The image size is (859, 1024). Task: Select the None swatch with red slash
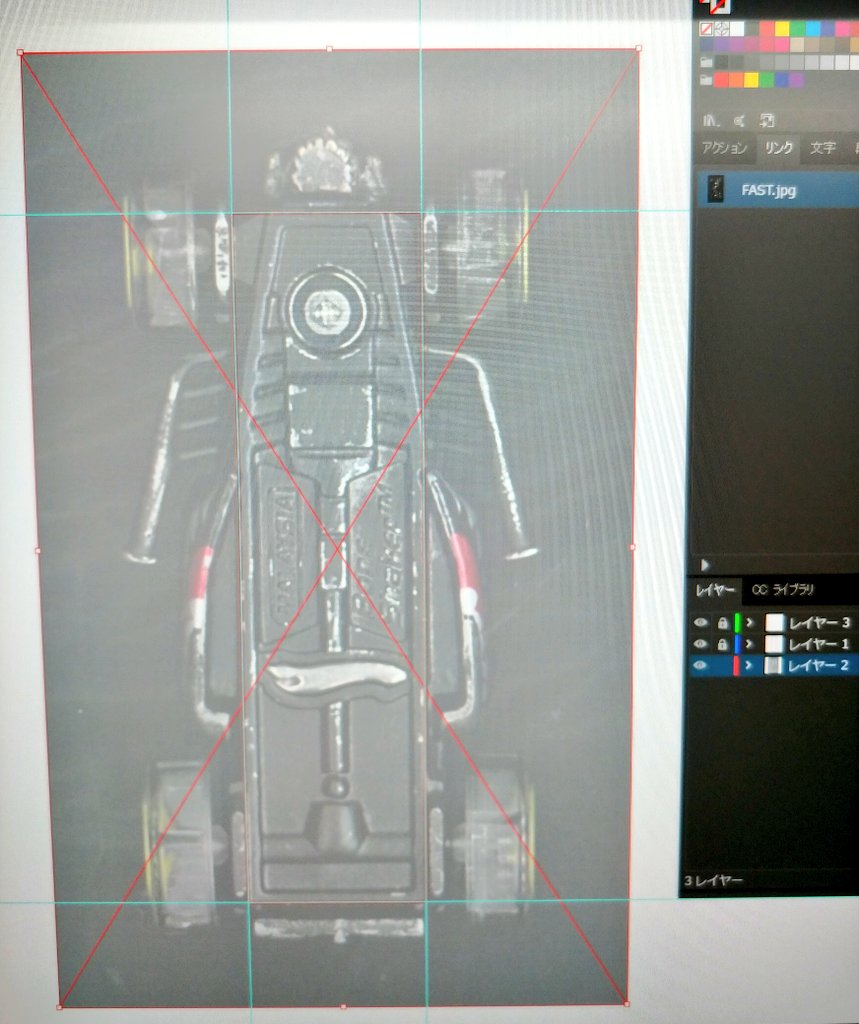point(706,29)
